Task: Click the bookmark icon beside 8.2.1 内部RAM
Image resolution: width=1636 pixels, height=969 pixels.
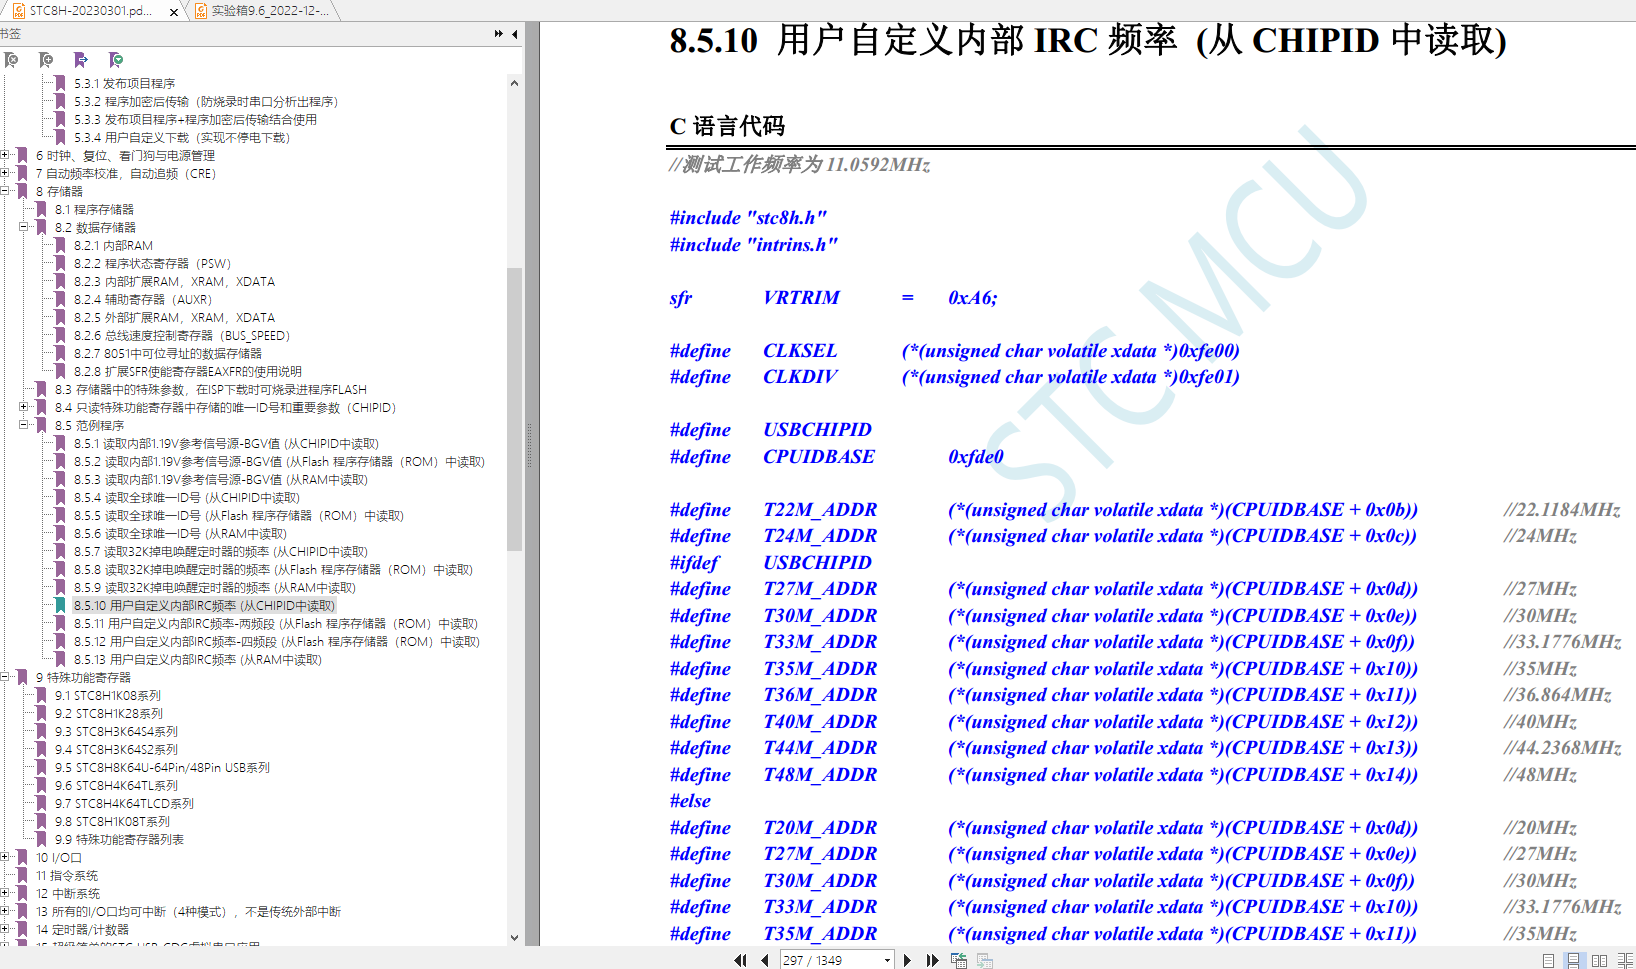Action: tap(60, 245)
